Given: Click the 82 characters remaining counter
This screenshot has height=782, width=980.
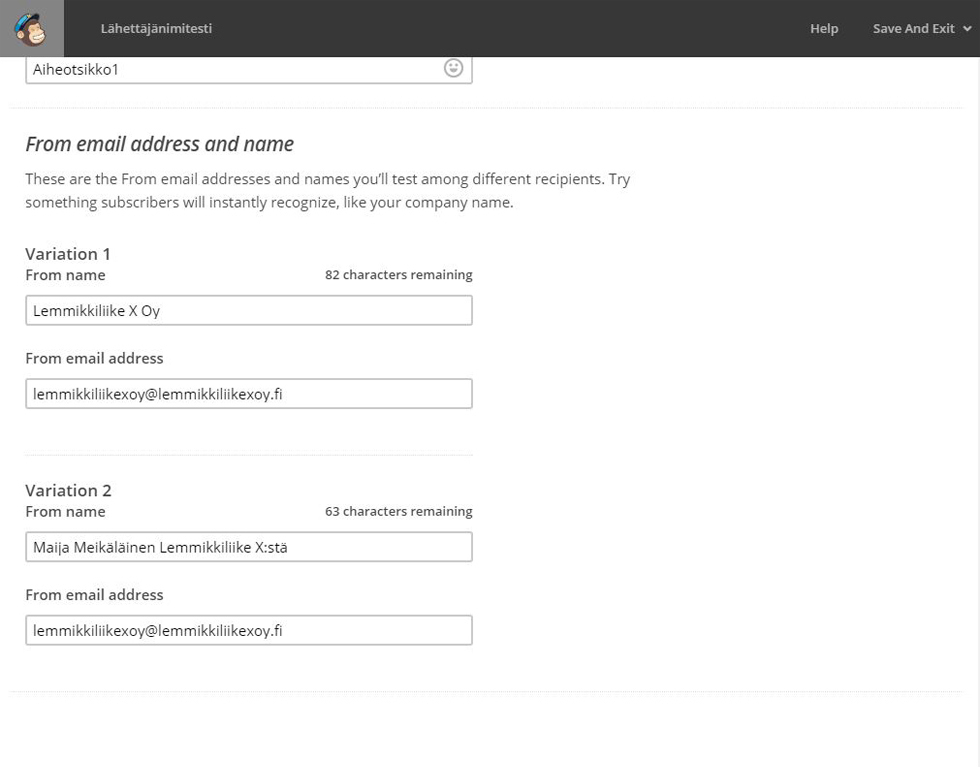Looking at the screenshot, I should coord(399,275).
